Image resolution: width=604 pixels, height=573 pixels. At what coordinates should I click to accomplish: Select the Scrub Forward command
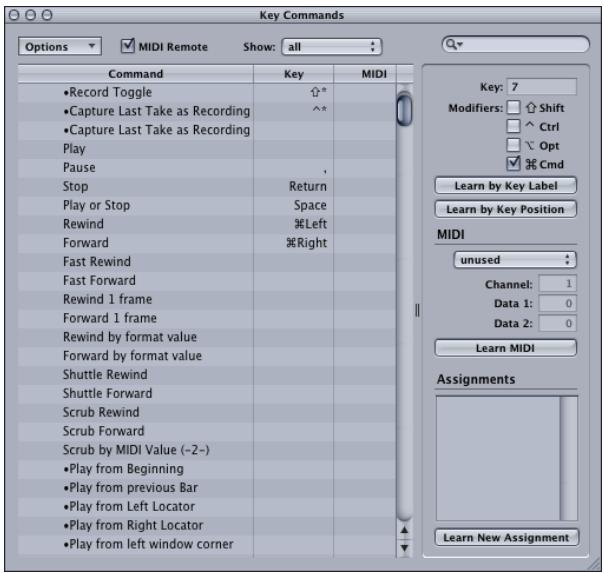(x=206, y=431)
